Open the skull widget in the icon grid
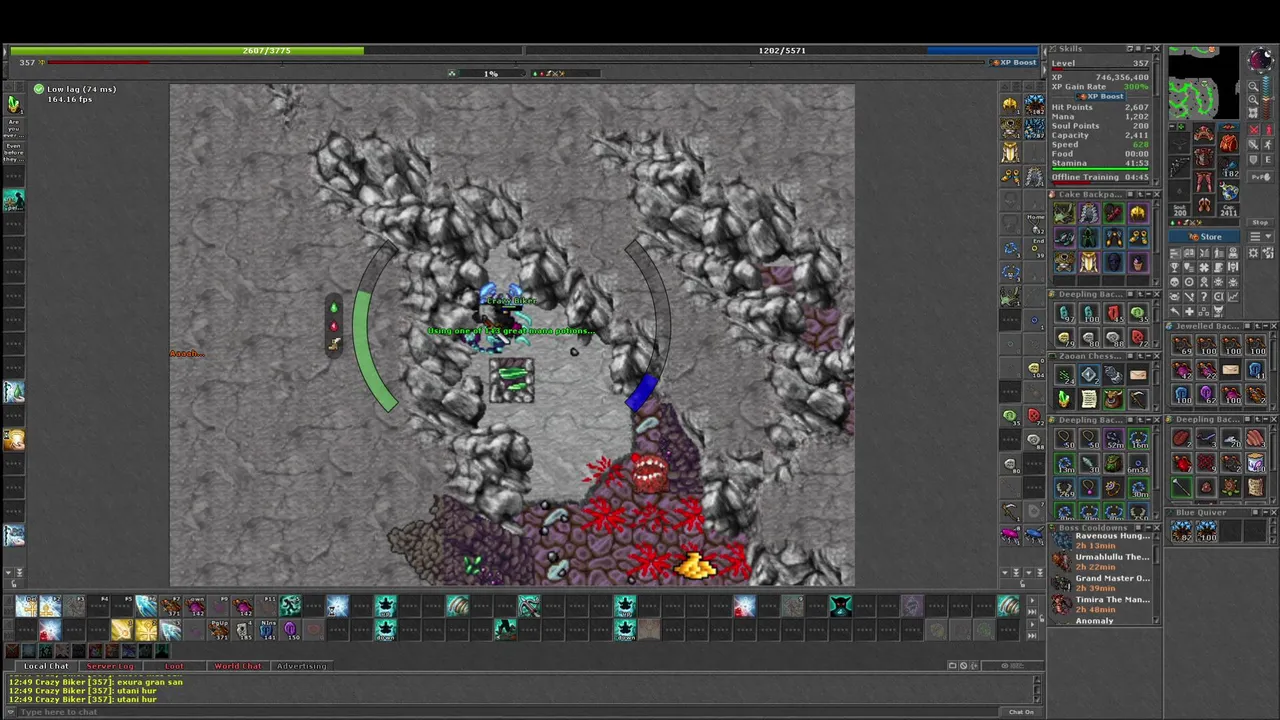1280x720 pixels. 1174,282
